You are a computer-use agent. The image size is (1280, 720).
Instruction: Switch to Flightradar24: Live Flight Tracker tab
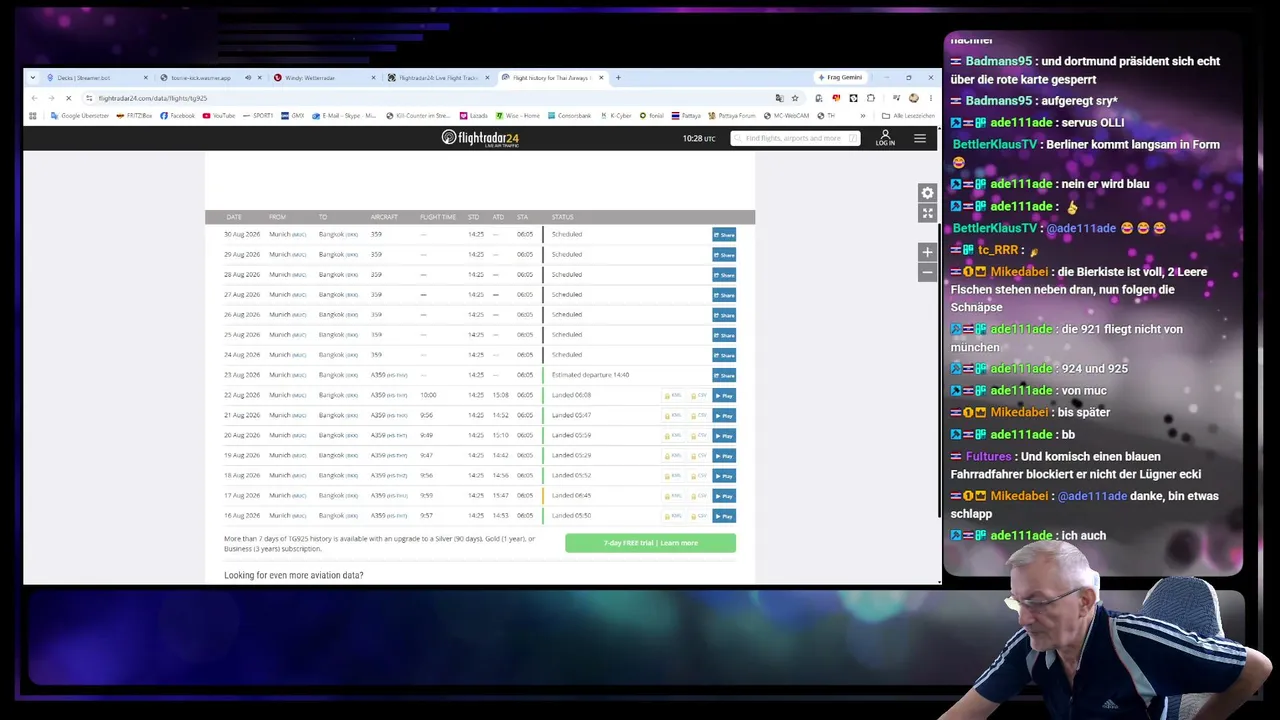click(439, 78)
